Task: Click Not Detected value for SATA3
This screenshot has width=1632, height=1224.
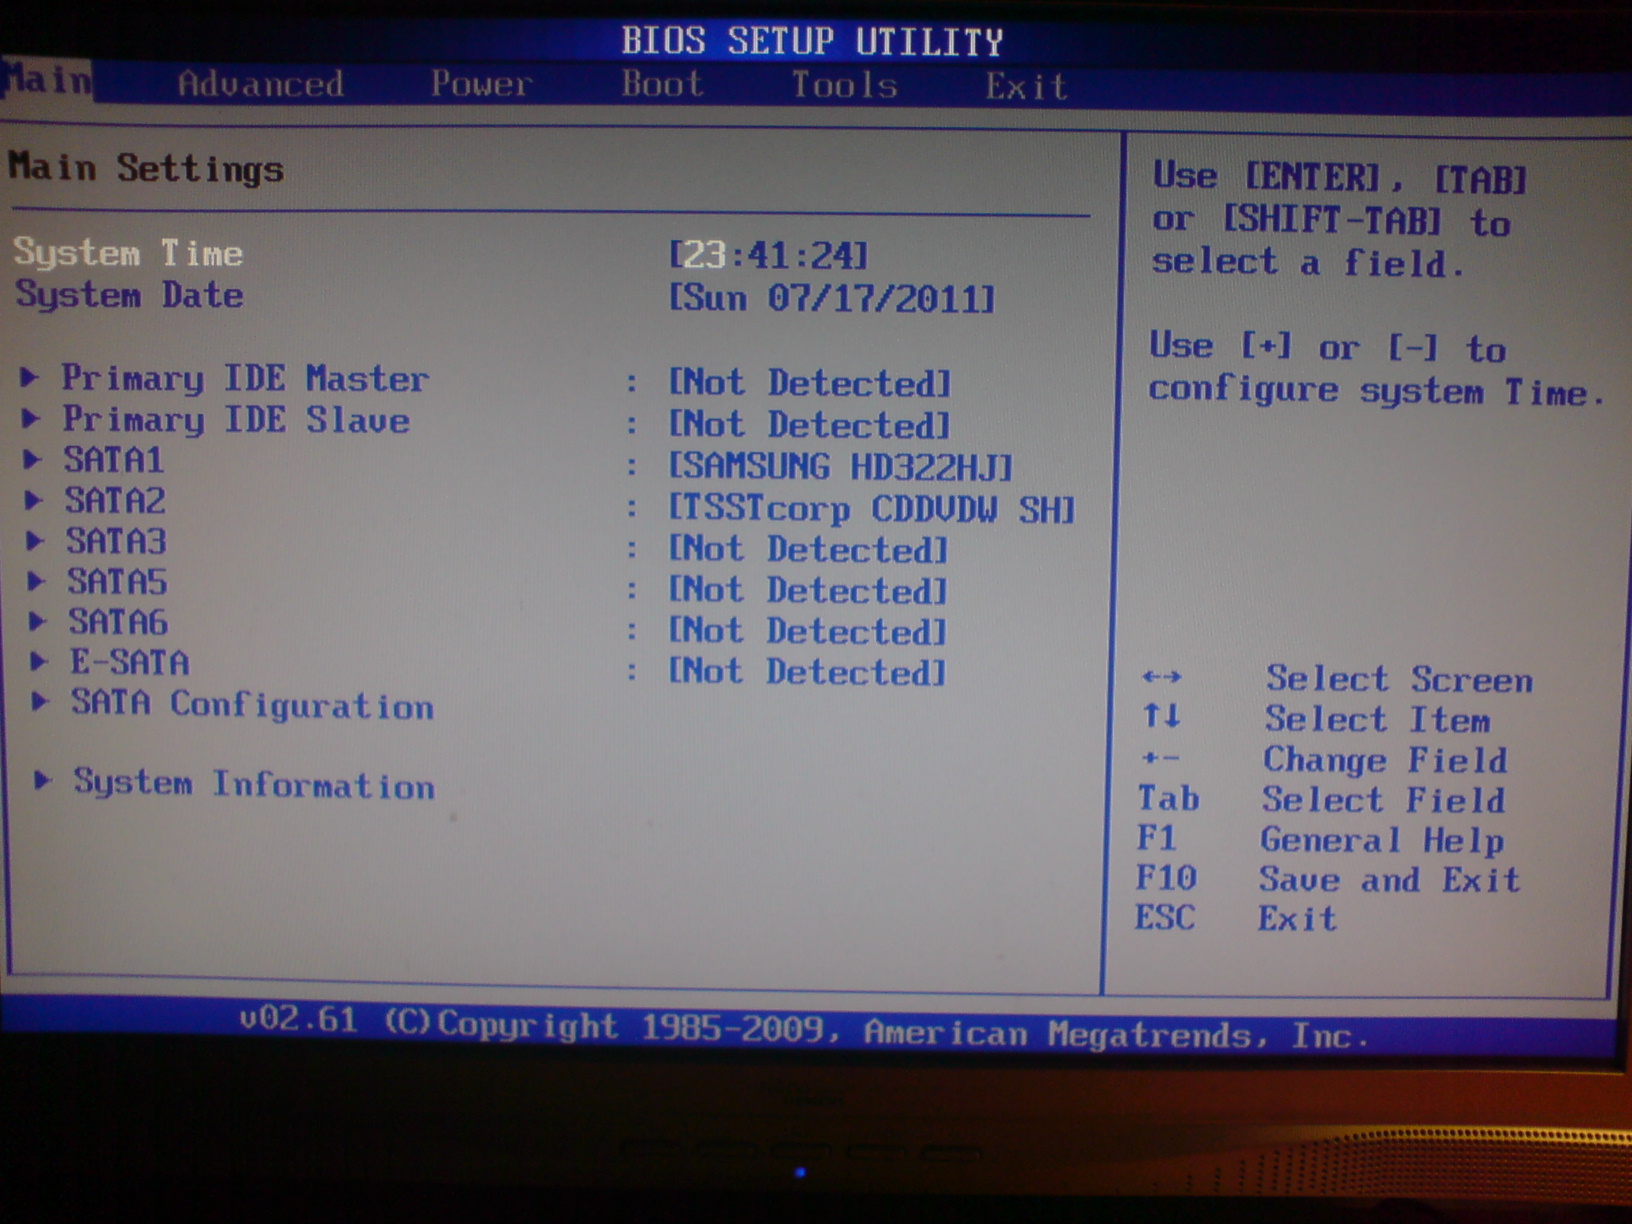Action: tap(807, 549)
